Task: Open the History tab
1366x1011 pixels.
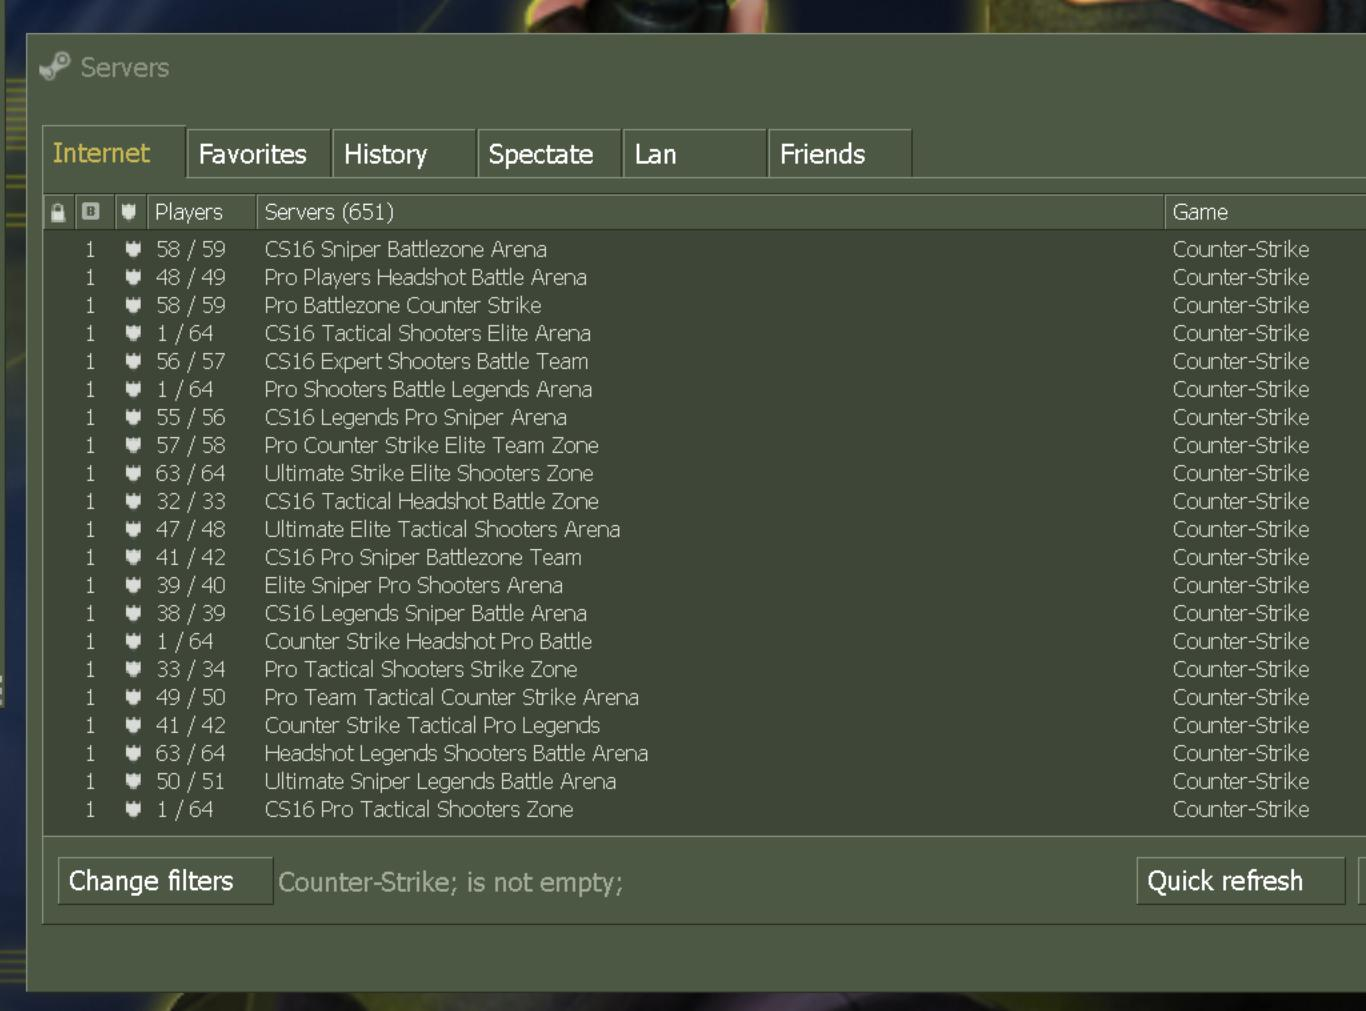Action: coord(386,154)
